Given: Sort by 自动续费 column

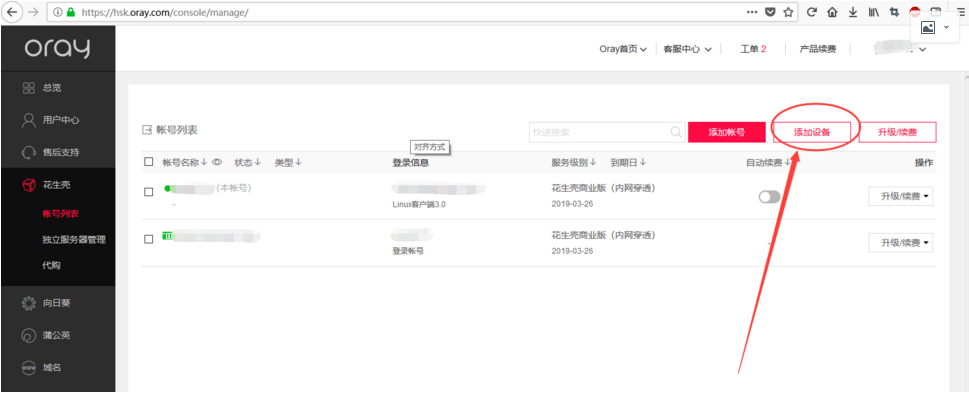Looking at the screenshot, I should [769, 163].
